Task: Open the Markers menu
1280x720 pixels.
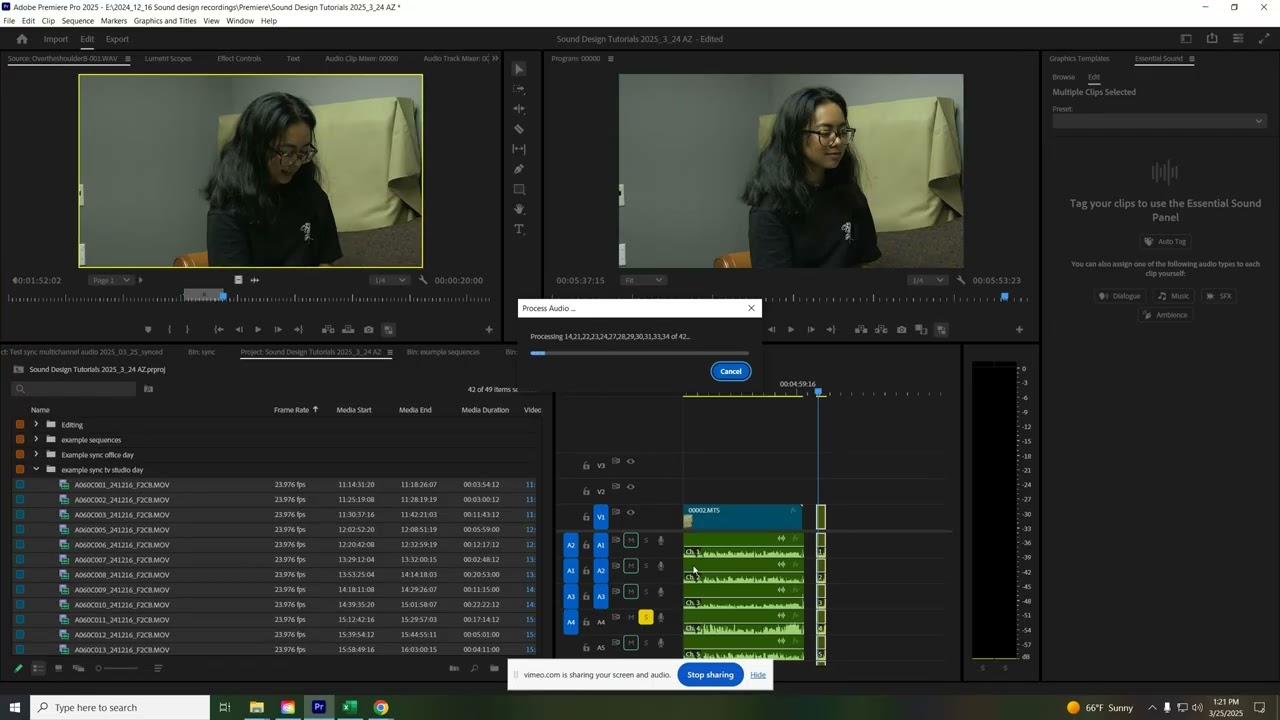Action: 114,21
